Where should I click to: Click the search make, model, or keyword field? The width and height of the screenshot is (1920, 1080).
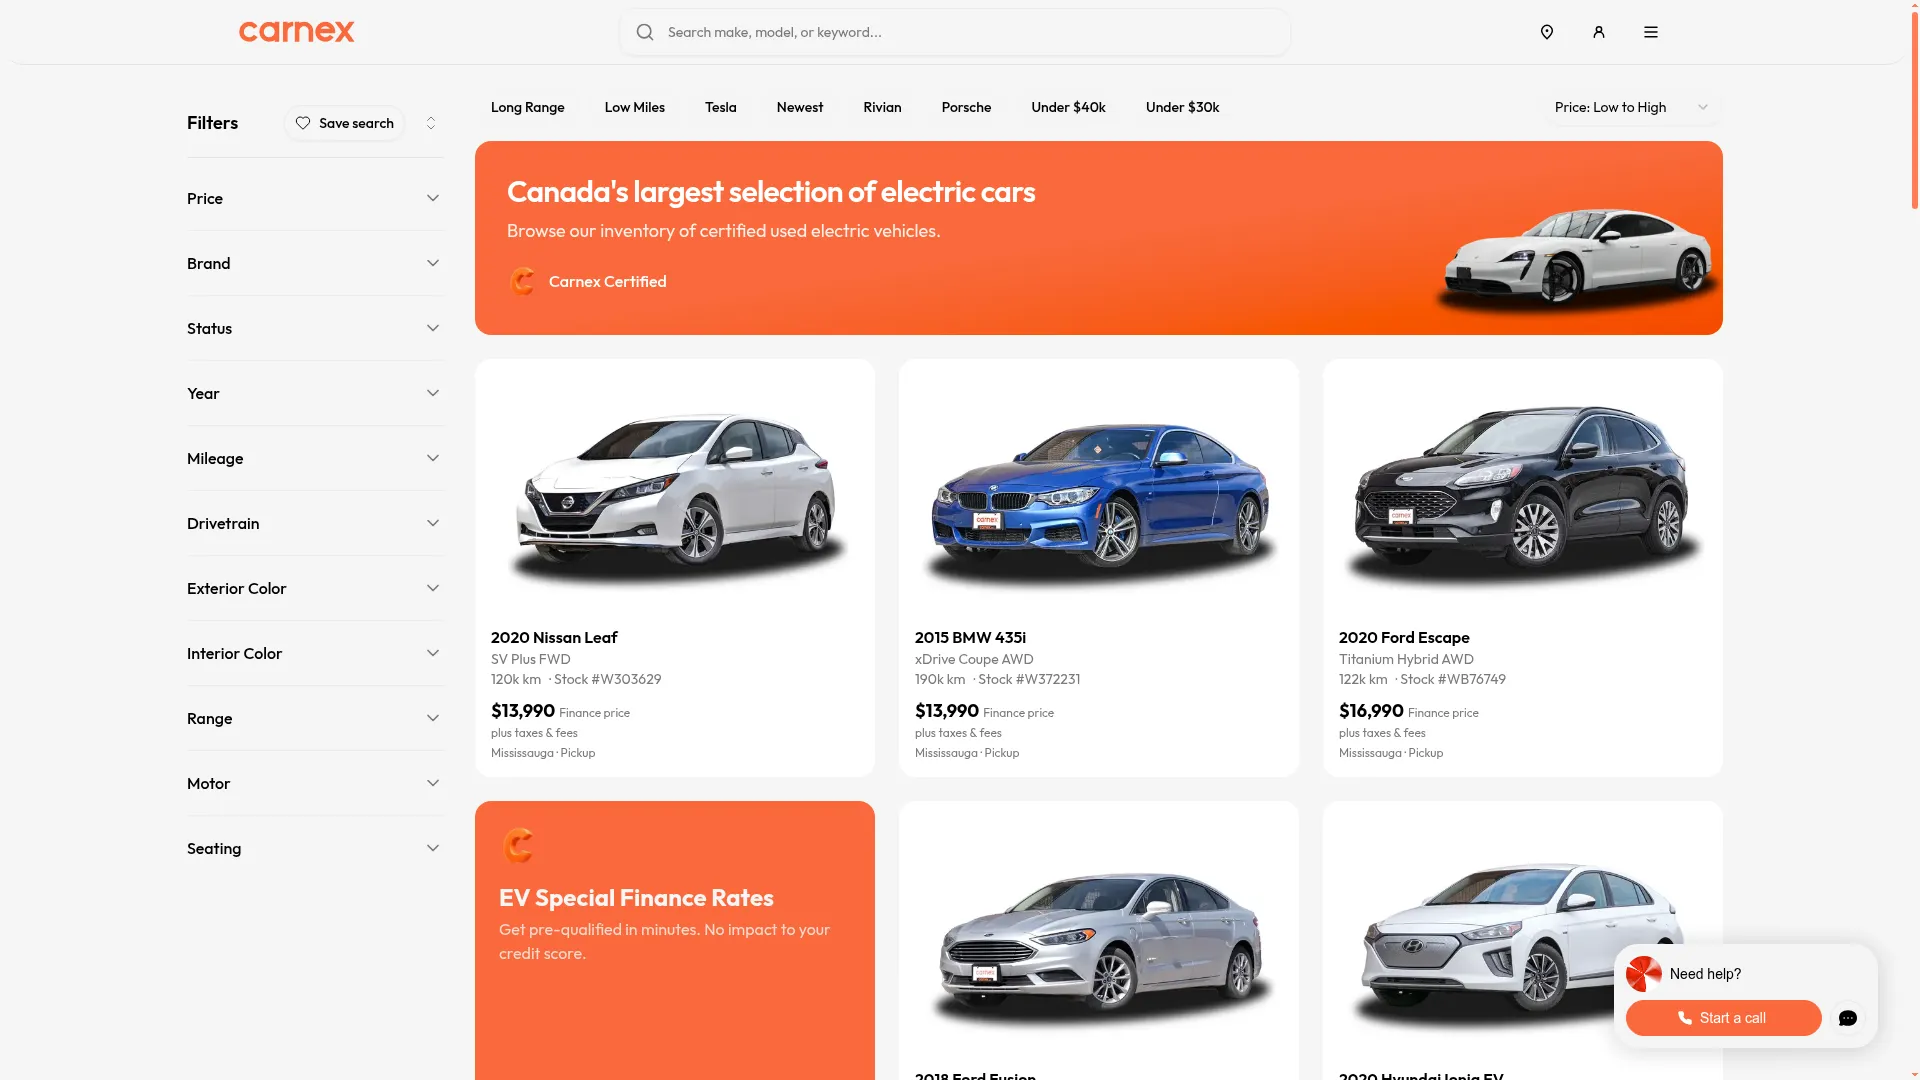tap(955, 32)
